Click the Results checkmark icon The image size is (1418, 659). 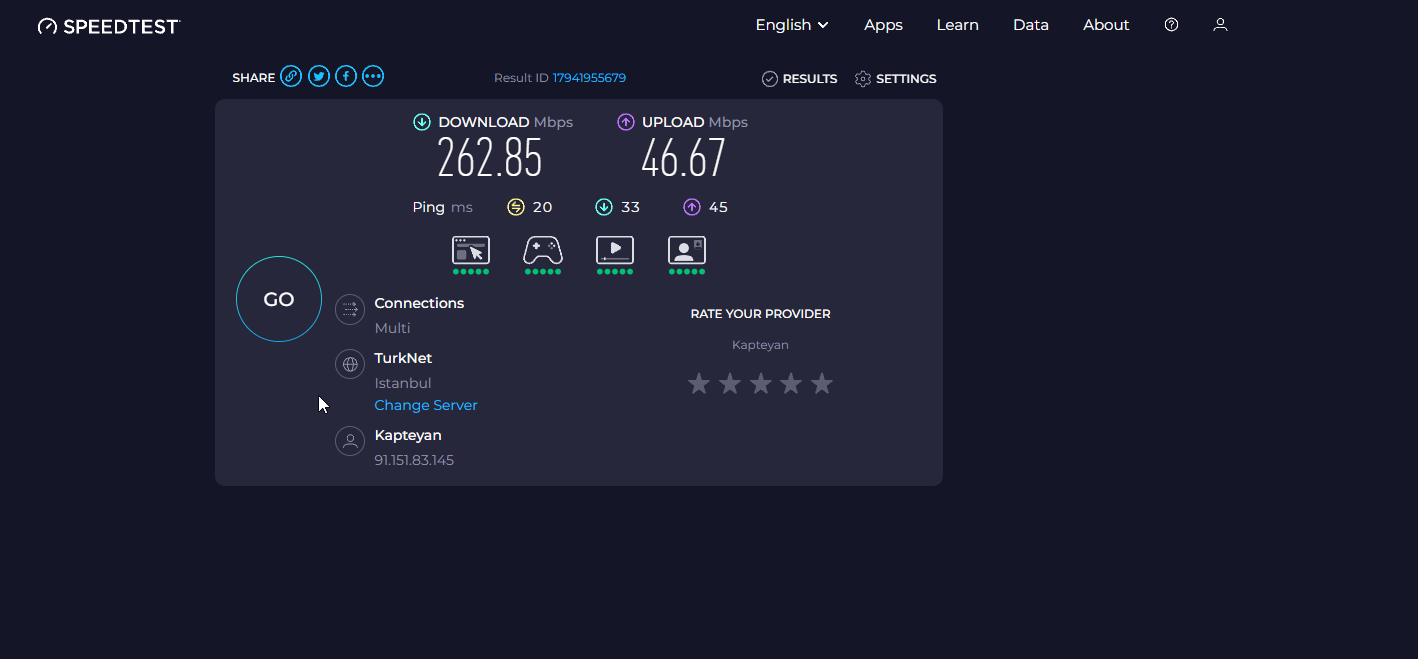click(770, 79)
